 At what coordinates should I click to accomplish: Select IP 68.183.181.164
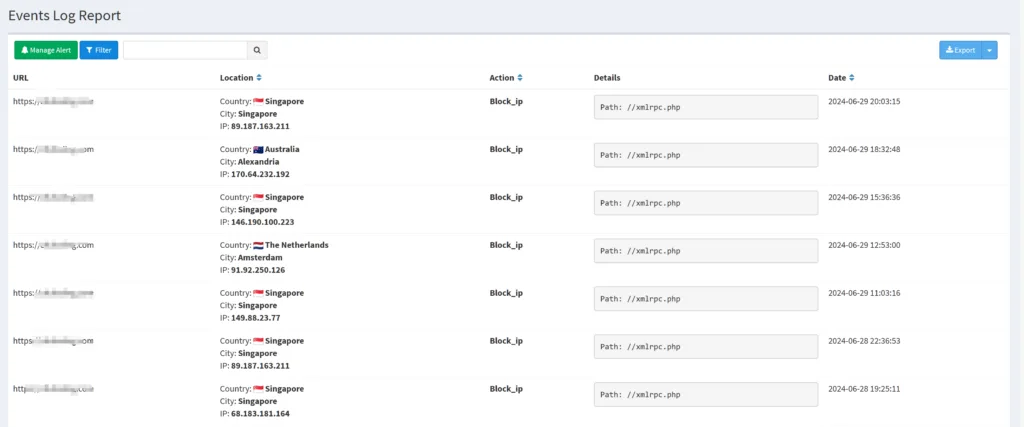point(261,414)
